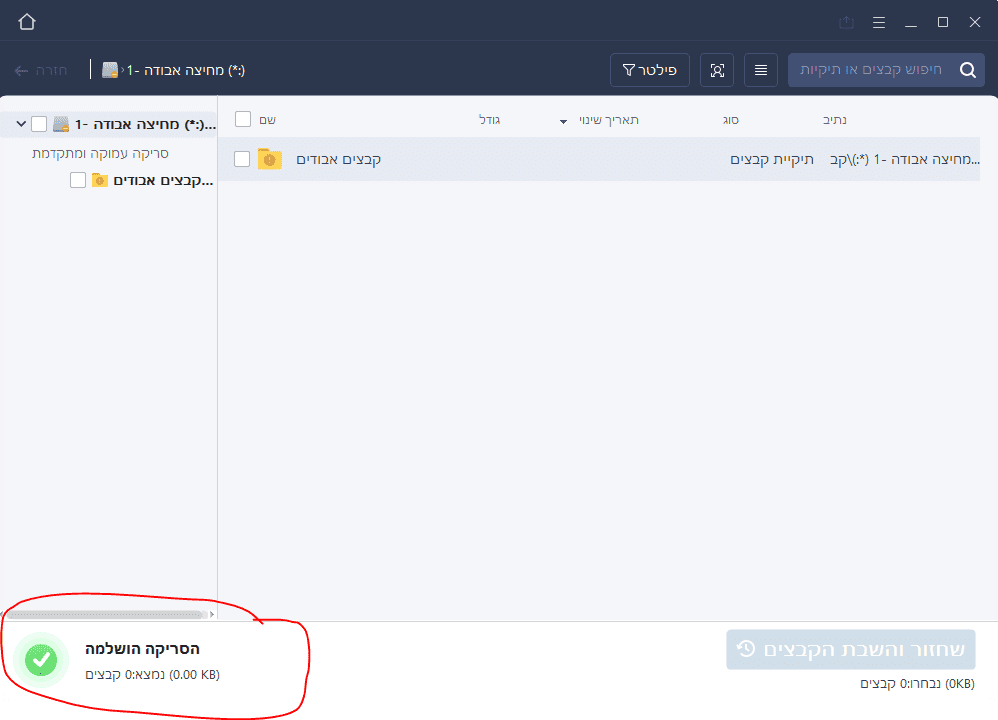Open the פילטר filter button

click(650, 70)
